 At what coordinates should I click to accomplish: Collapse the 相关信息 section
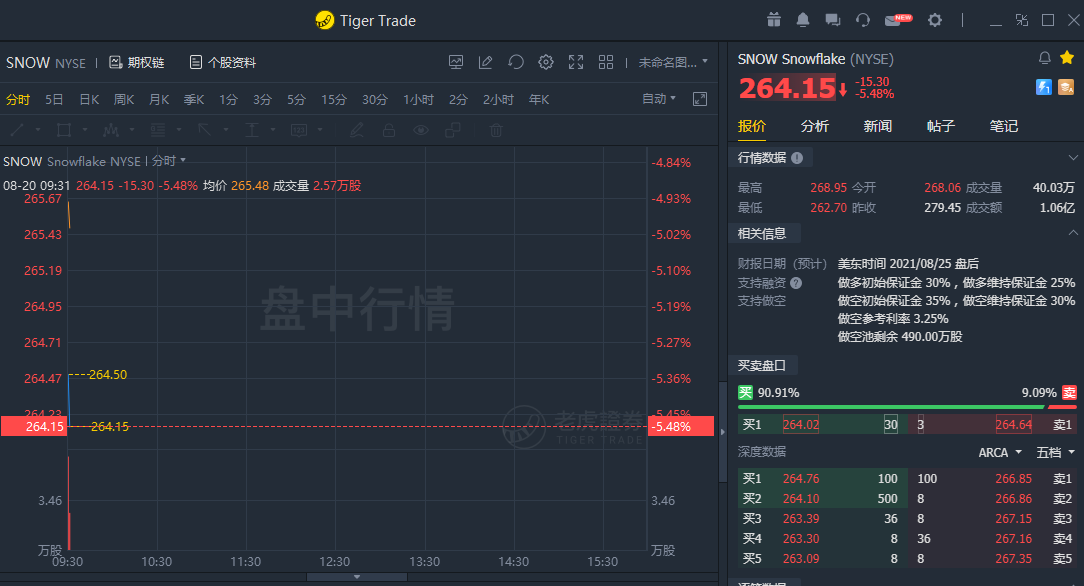click(1072, 233)
